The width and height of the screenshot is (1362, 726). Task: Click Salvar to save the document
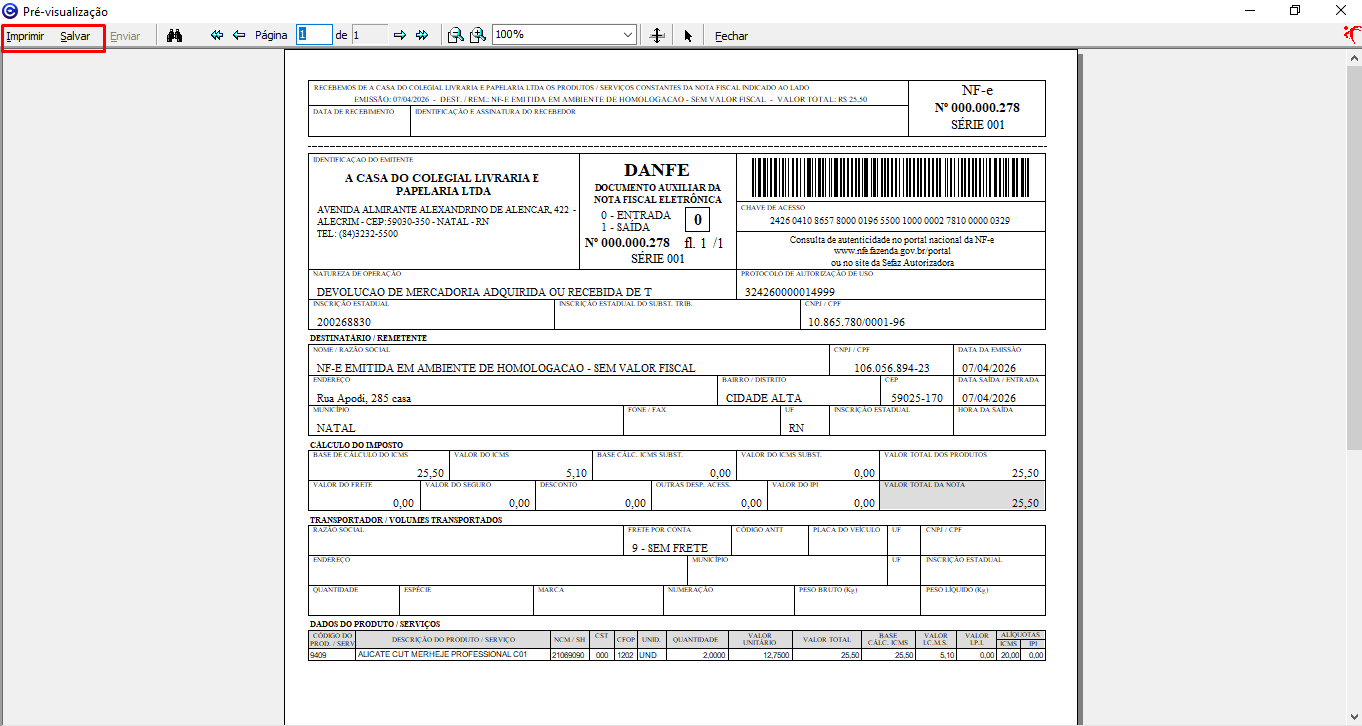[75, 36]
